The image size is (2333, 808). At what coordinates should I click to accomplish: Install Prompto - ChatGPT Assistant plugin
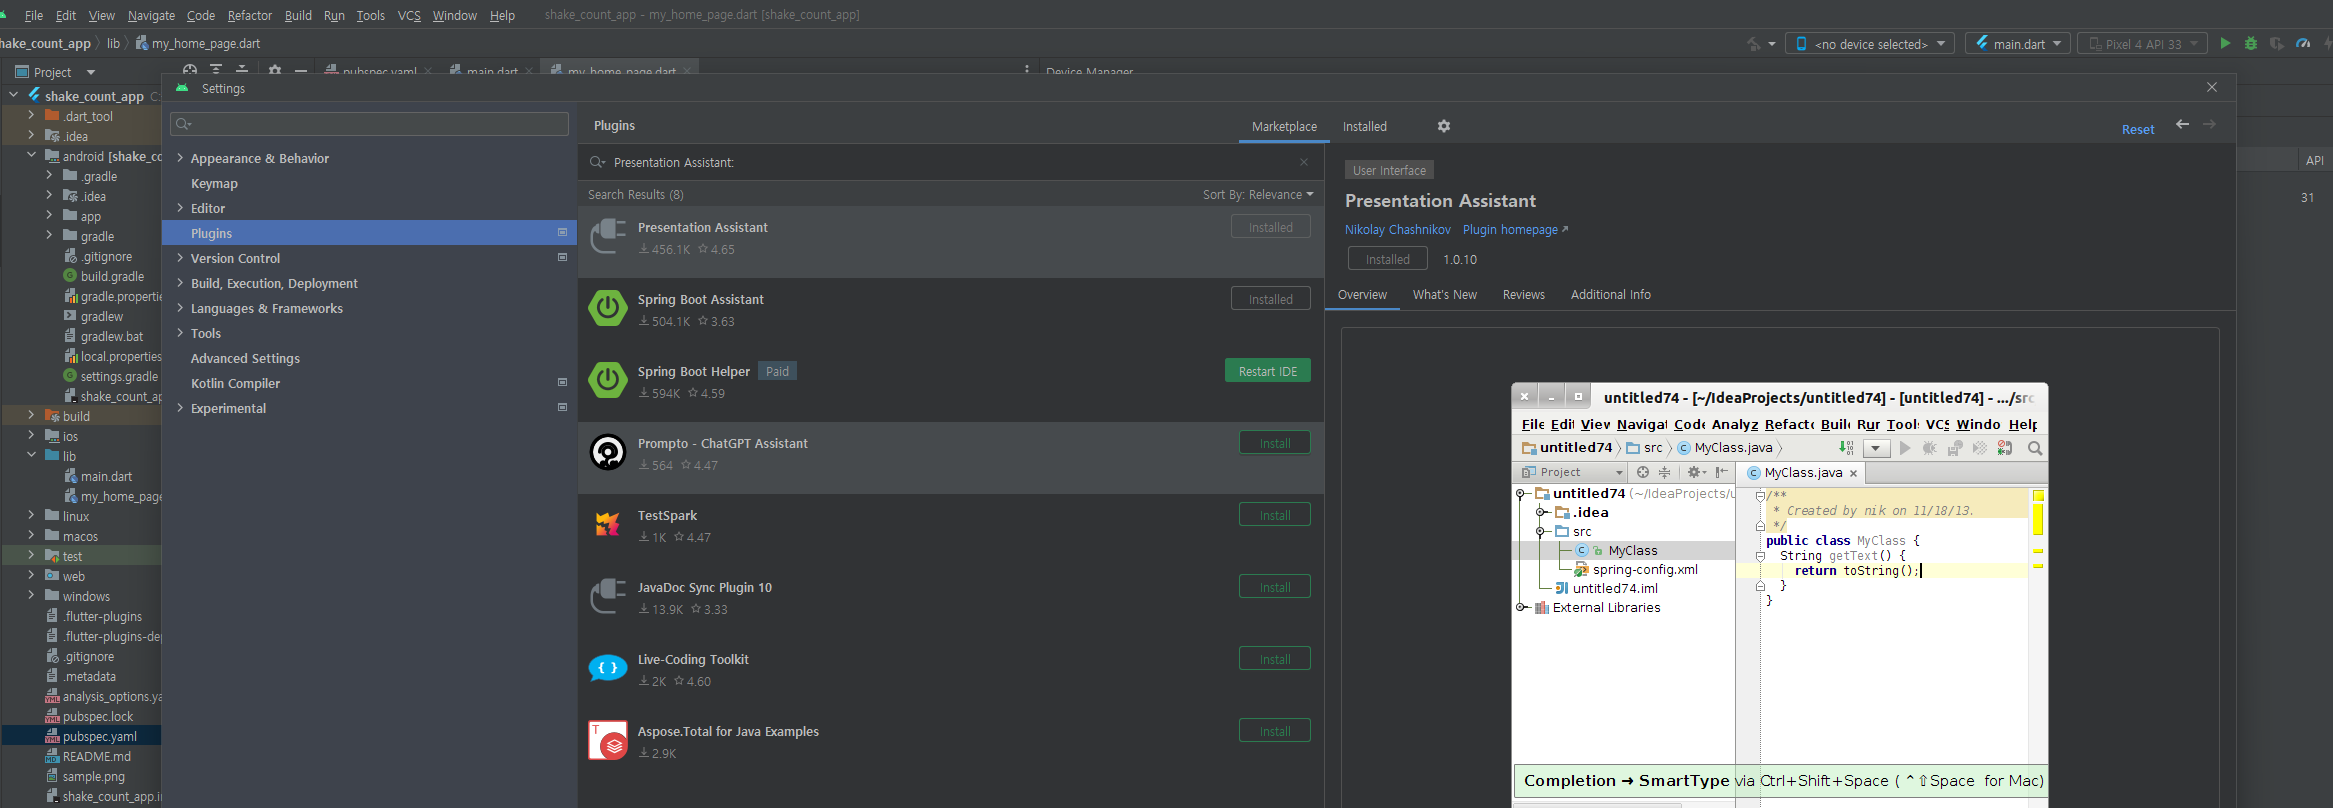[1275, 443]
